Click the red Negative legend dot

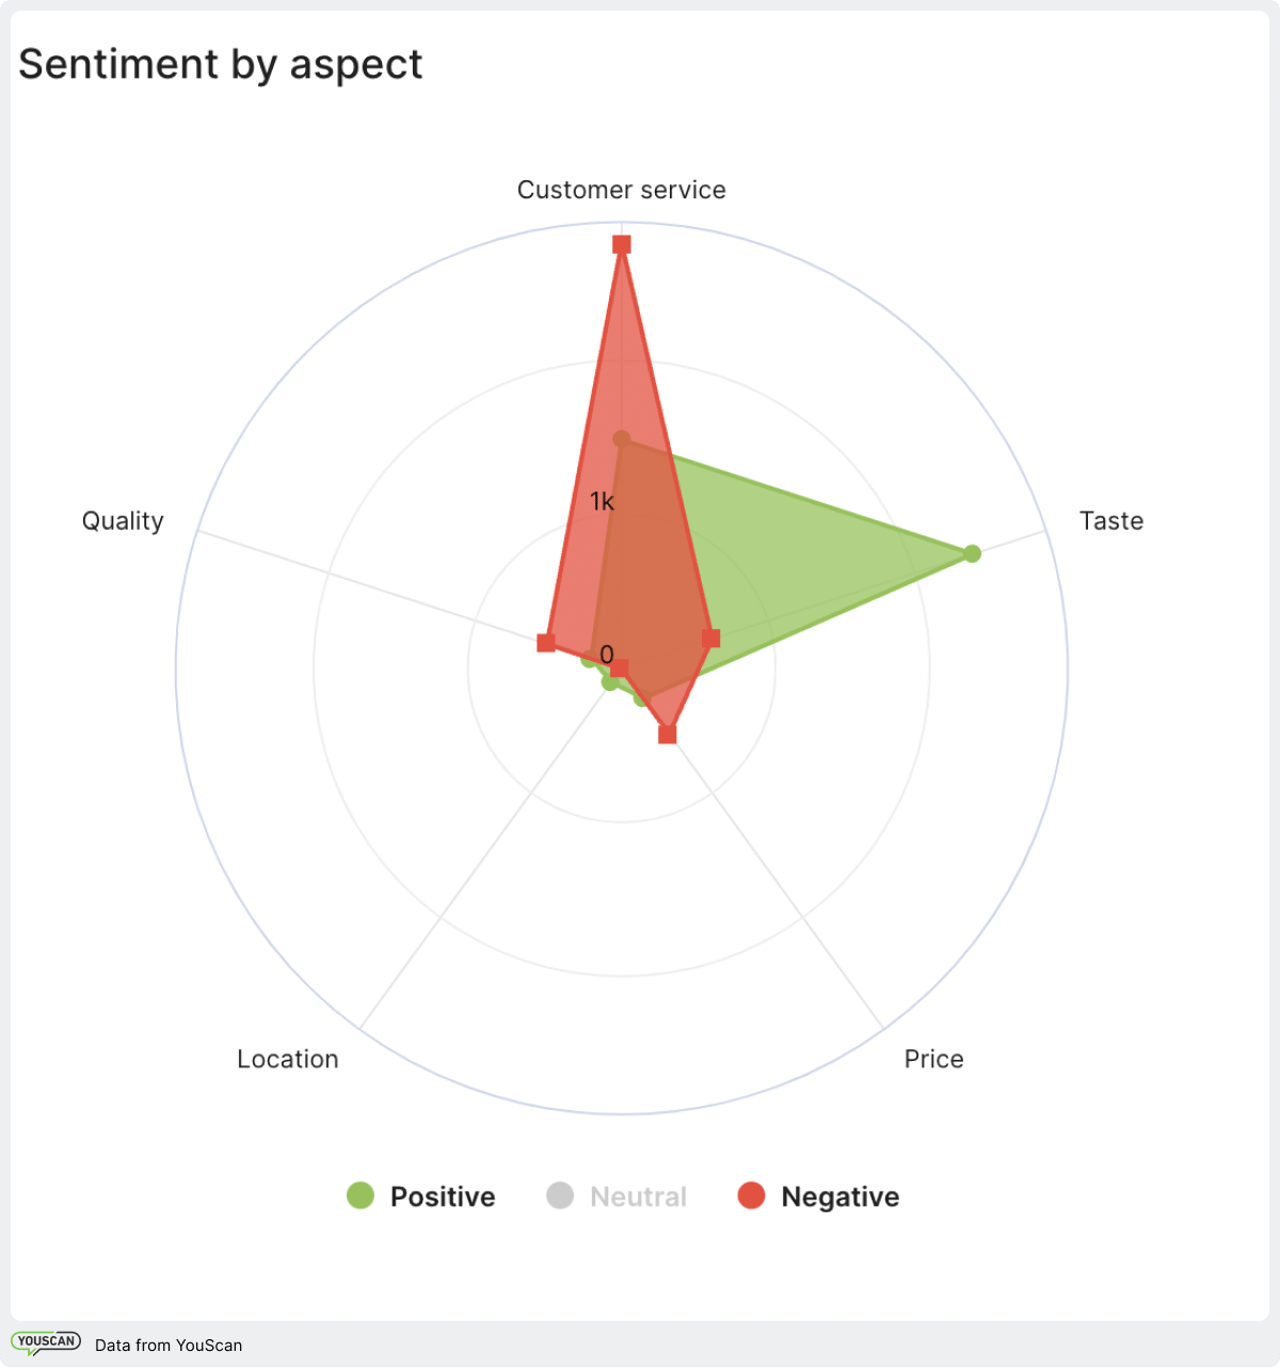(x=751, y=1195)
